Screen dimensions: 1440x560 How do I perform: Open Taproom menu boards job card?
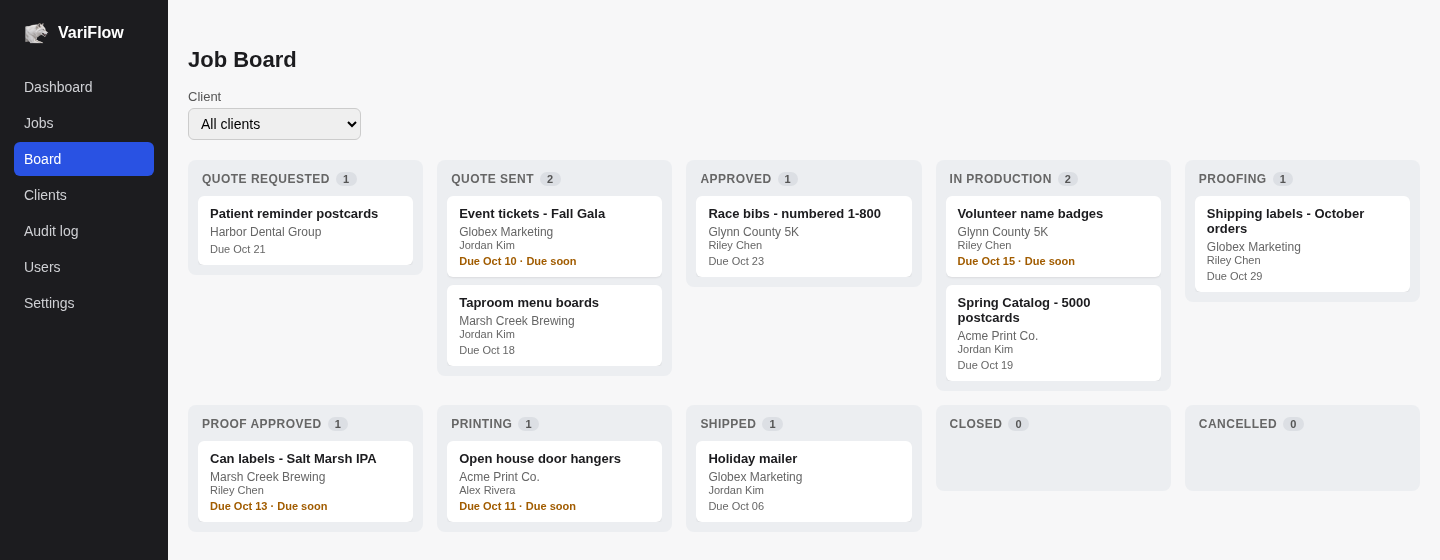pyautogui.click(x=554, y=325)
